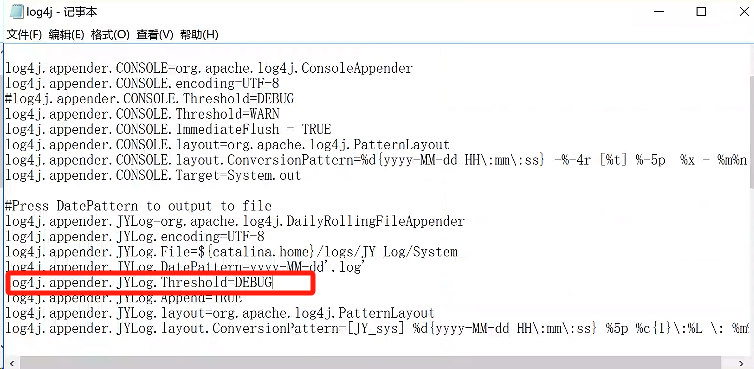Image resolution: width=754 pixels, height=369 pixels.
Task: Click the #Press DatePattern comment line
Action: 138,206
